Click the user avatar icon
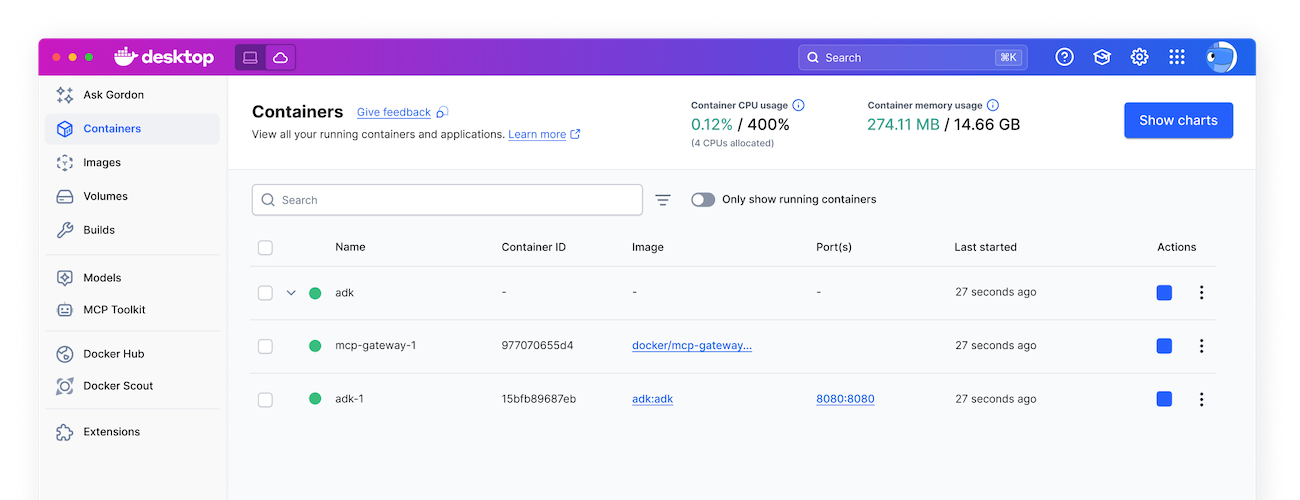This screenshot has height=500, width=1300. pyautogui.click(x=1220, y=57)
